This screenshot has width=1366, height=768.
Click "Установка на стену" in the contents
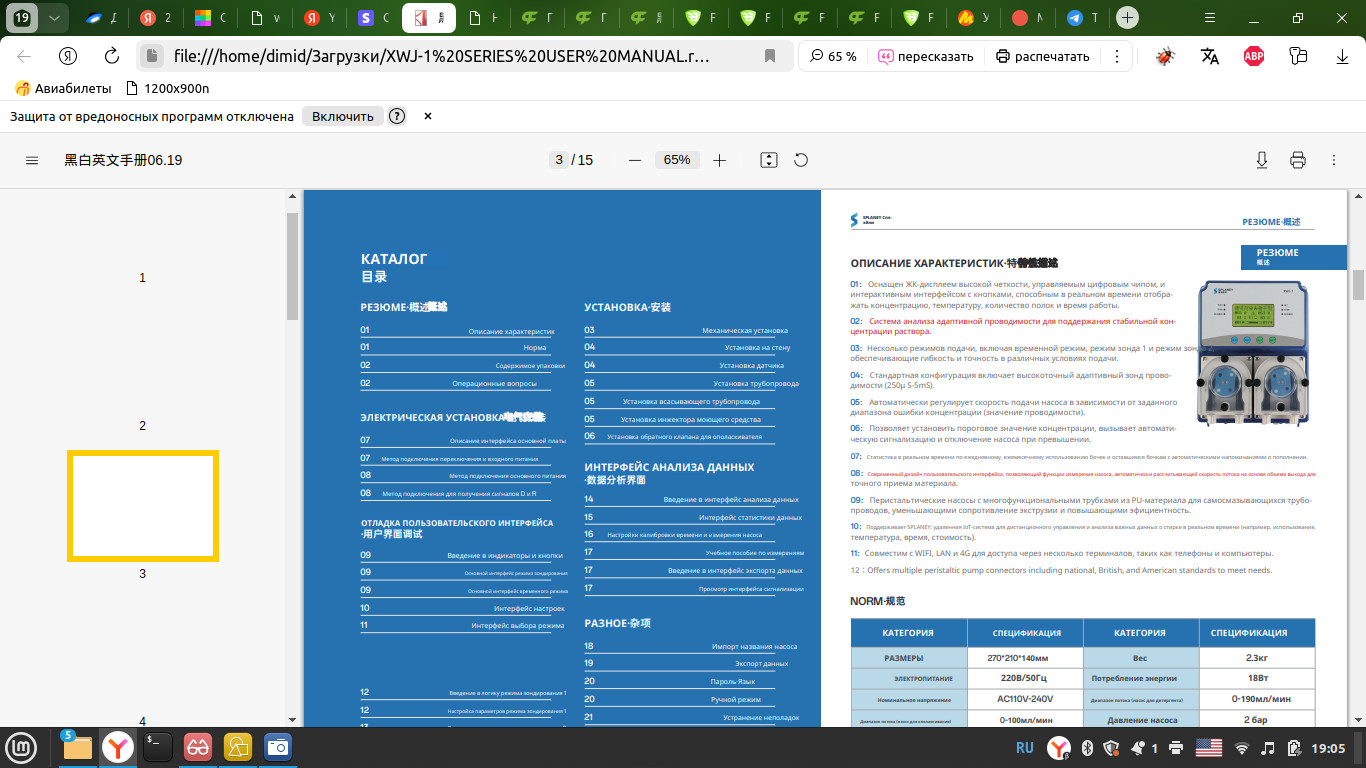(757, 348)
